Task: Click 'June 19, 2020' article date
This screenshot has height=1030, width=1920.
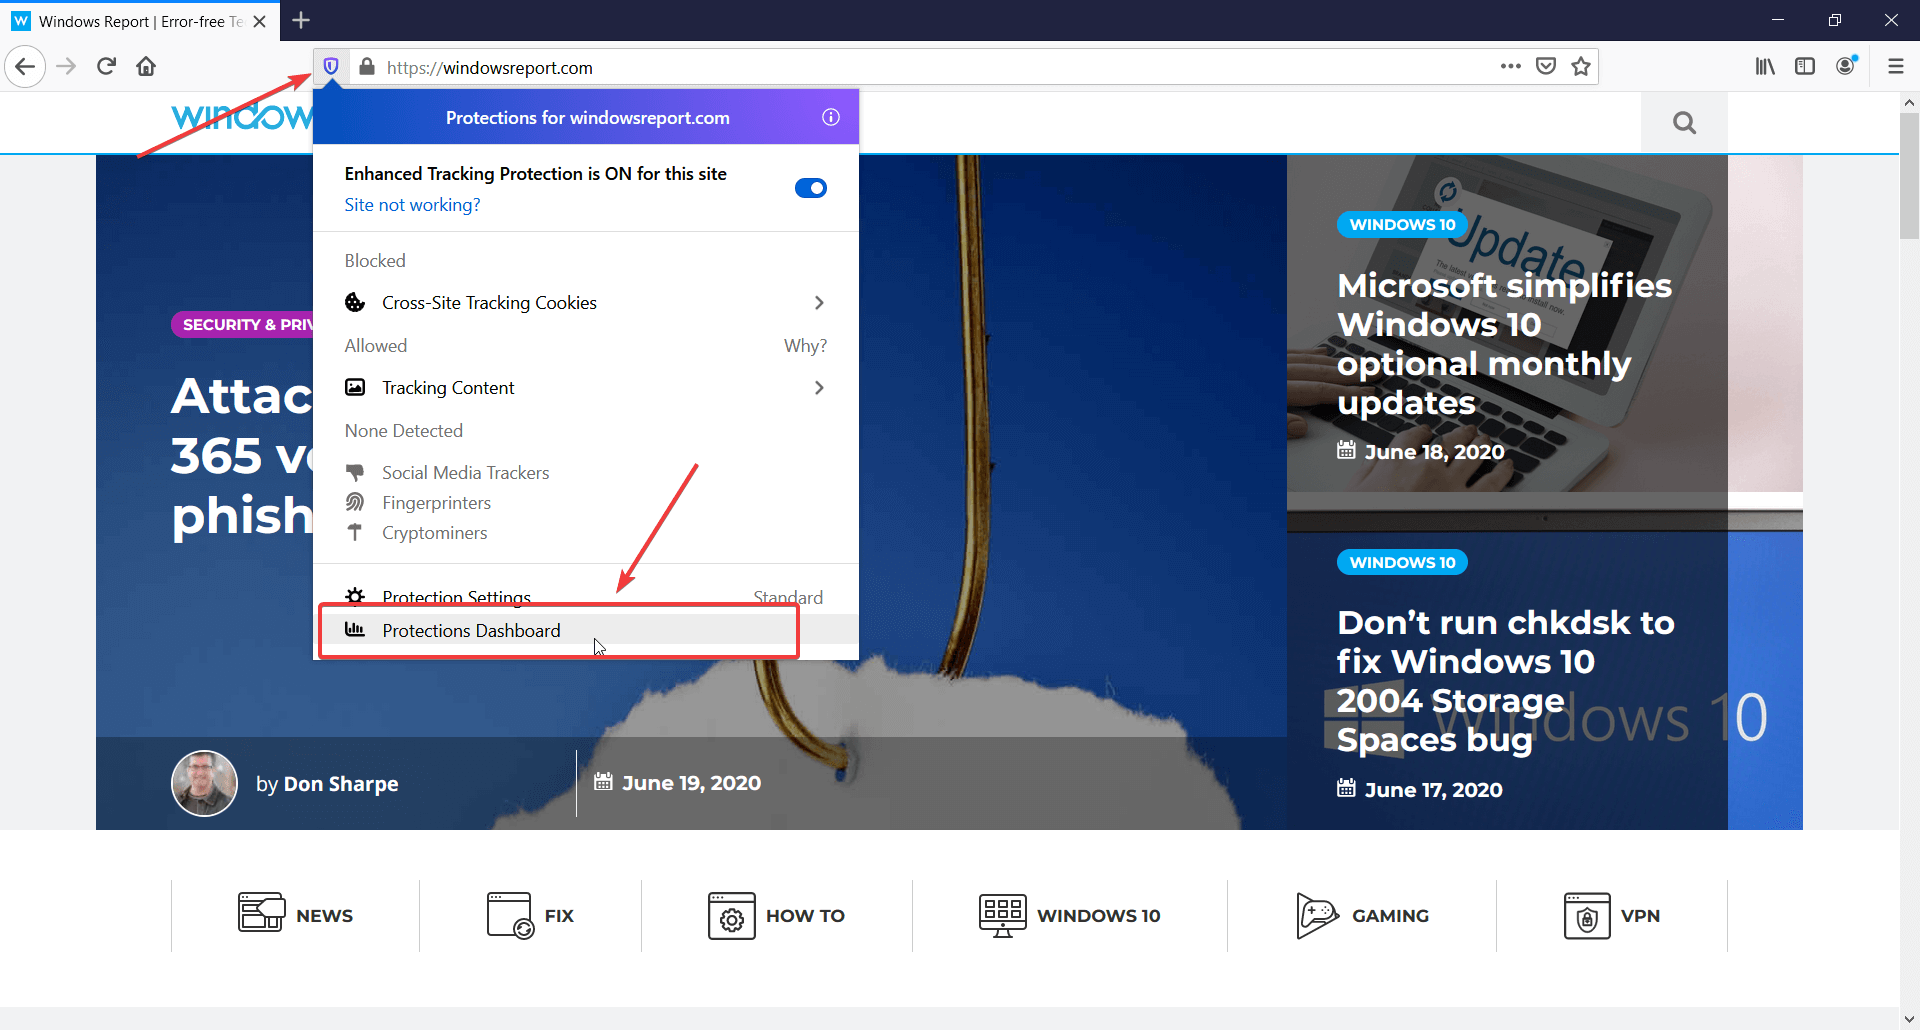Action: pos(691,783)
